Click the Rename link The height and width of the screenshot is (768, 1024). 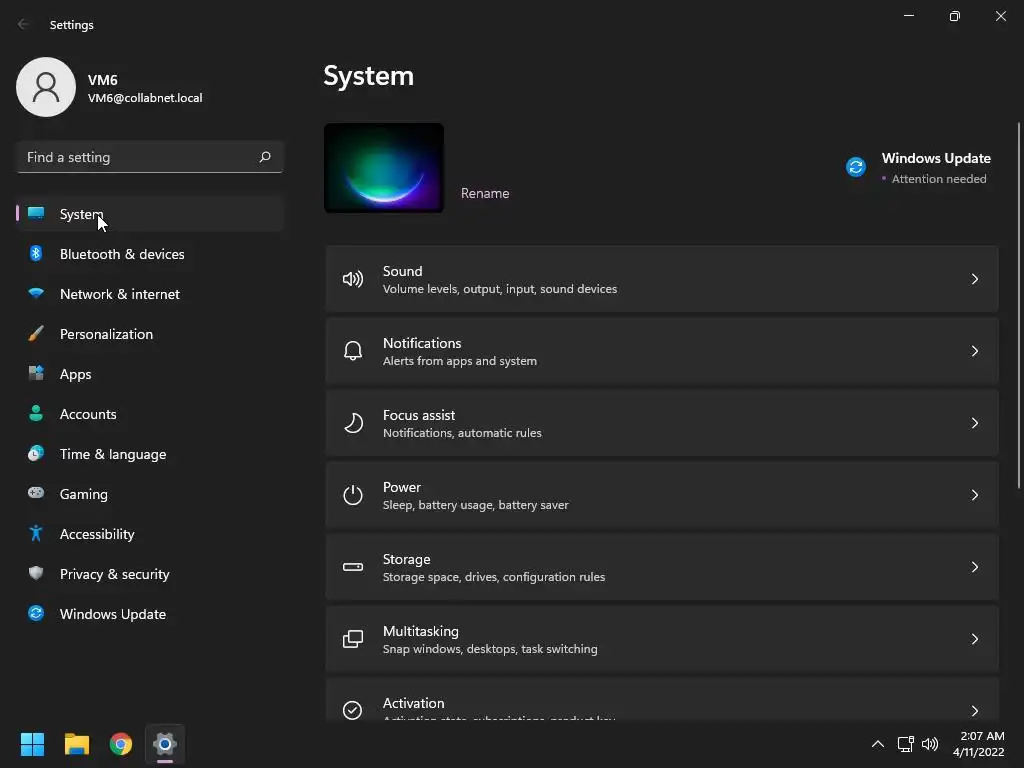[485, 193]
